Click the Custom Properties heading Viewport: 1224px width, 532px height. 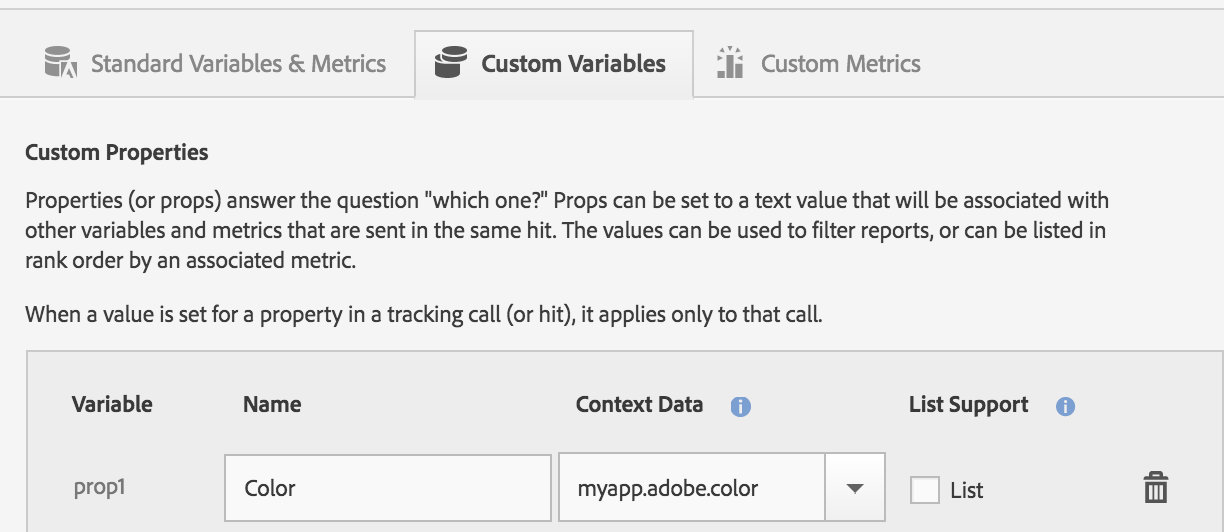116,153
